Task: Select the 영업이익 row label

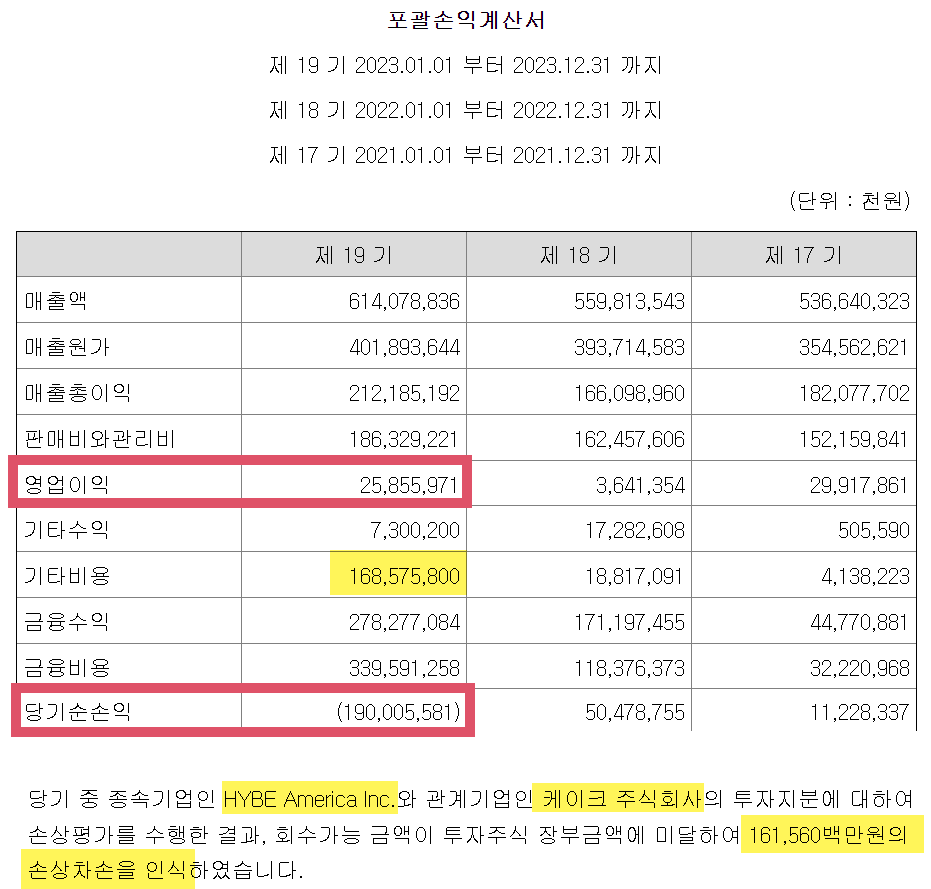Action: [66, 485]
